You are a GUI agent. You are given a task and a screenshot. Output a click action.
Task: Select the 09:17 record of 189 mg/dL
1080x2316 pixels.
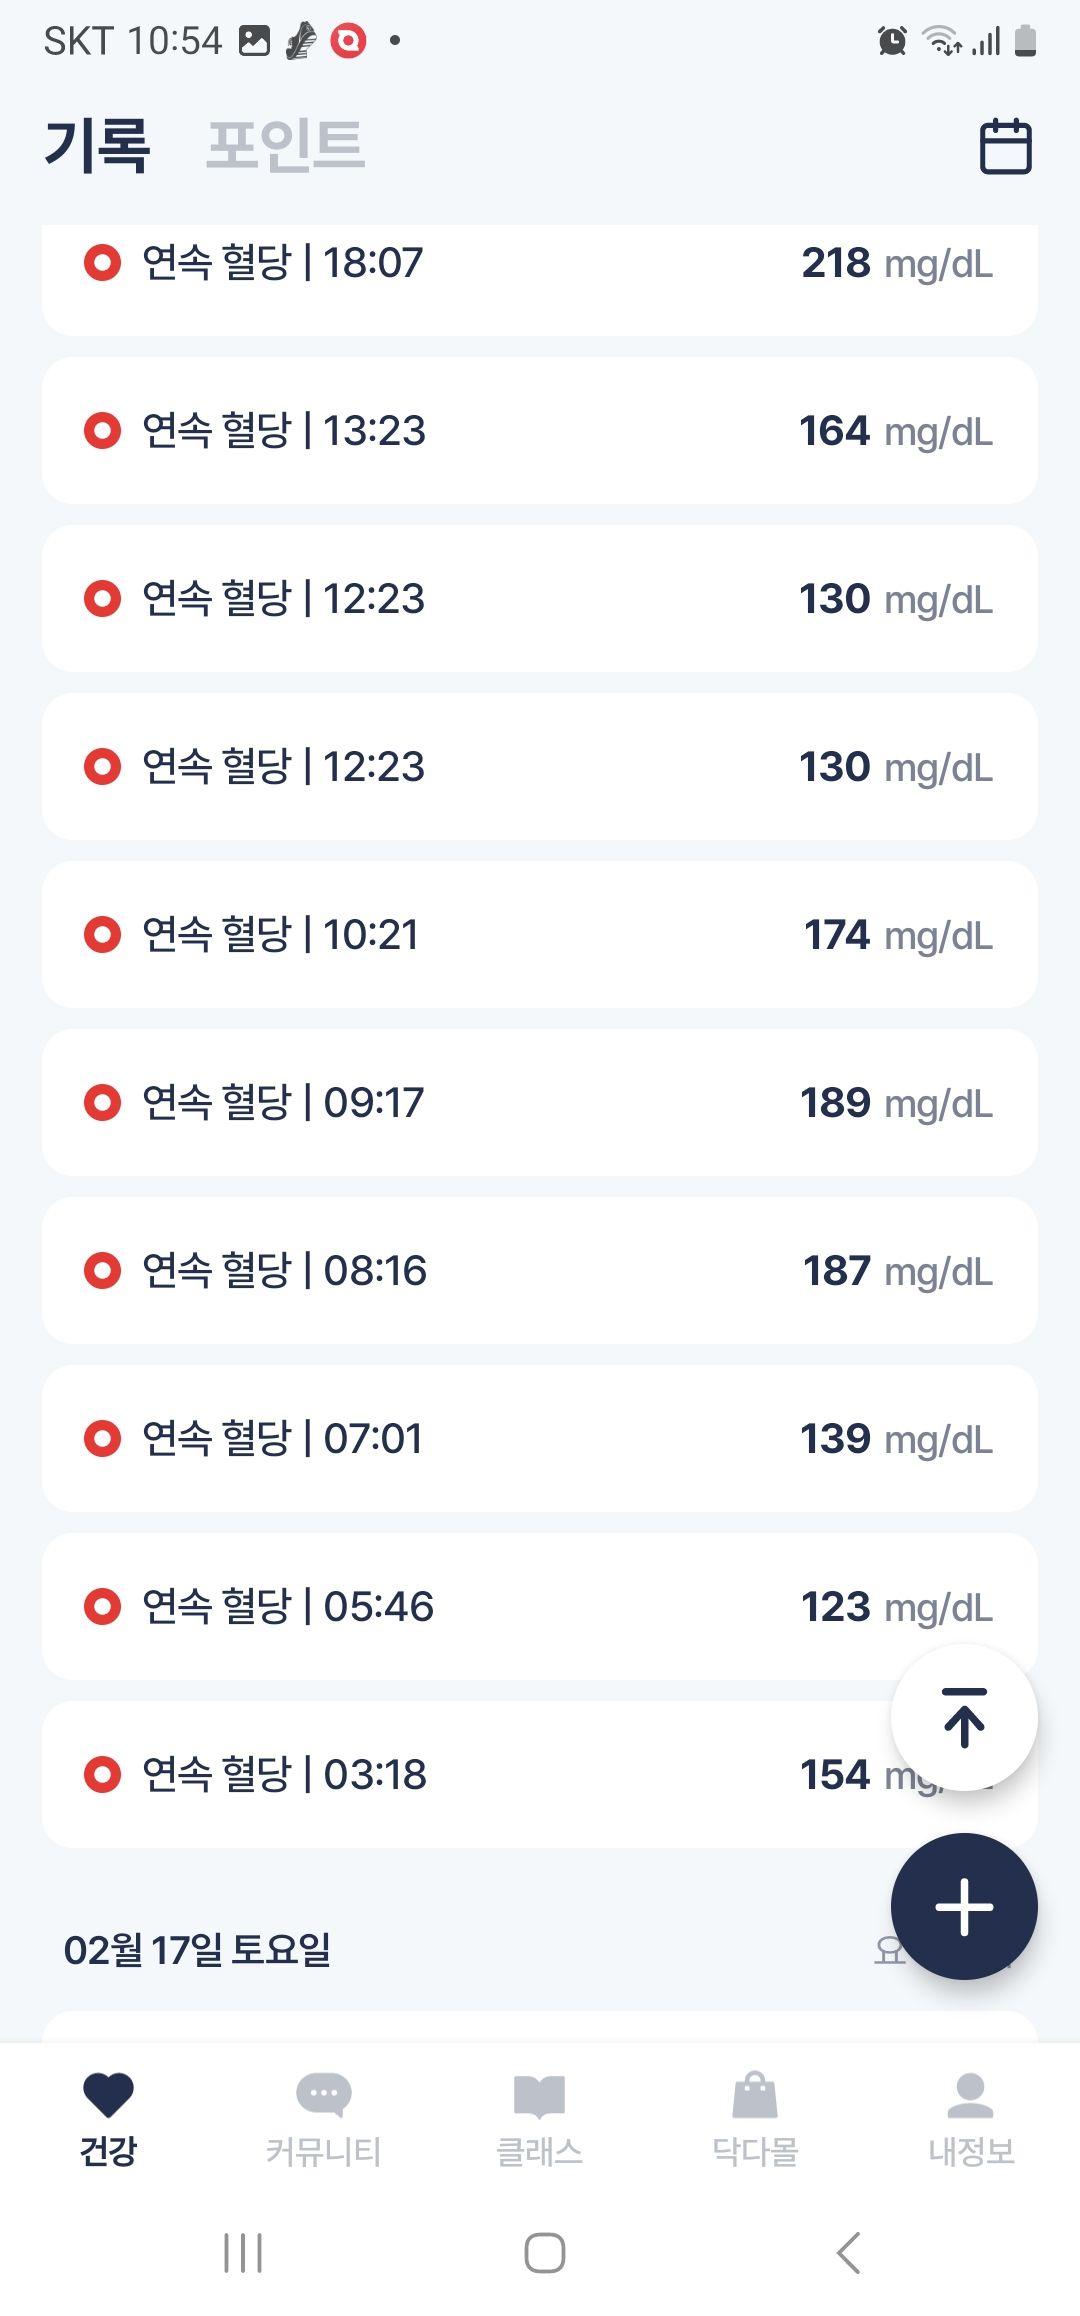tap(540, 1103)
